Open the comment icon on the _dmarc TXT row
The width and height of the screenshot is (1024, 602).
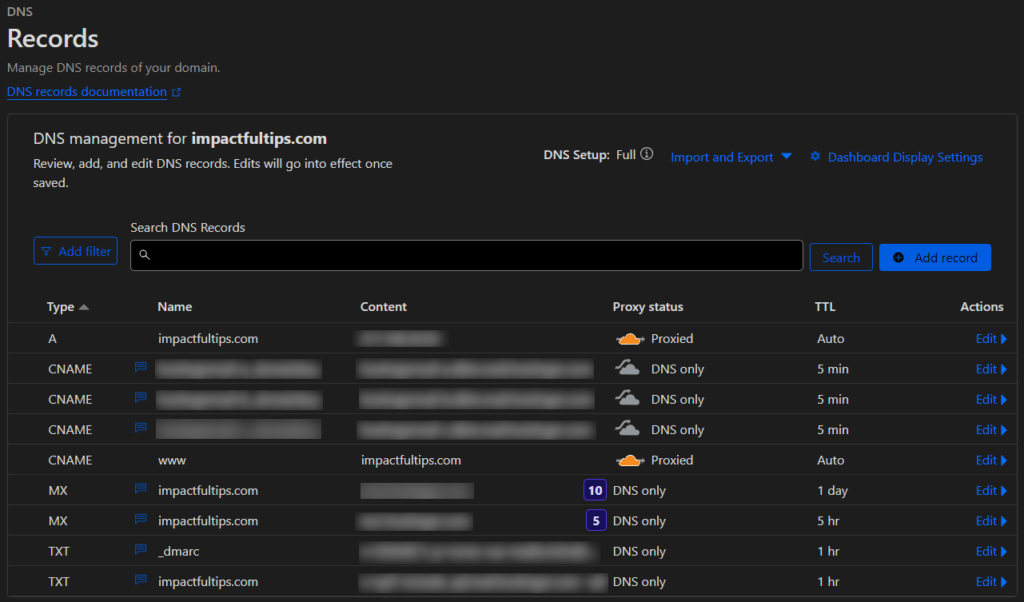(x=140, y=550)
